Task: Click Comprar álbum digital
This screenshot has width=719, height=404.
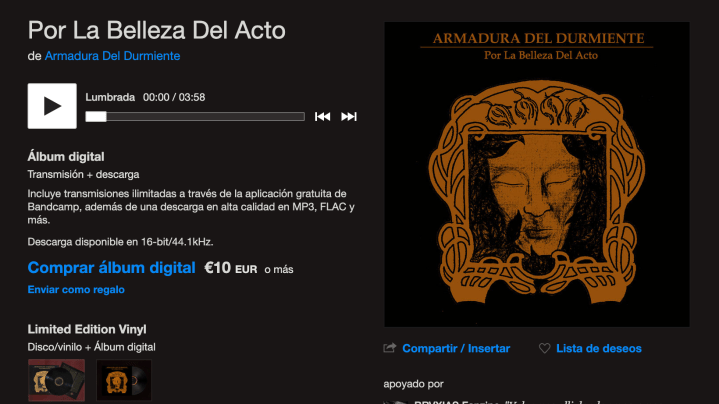Action: coord(111,267)
